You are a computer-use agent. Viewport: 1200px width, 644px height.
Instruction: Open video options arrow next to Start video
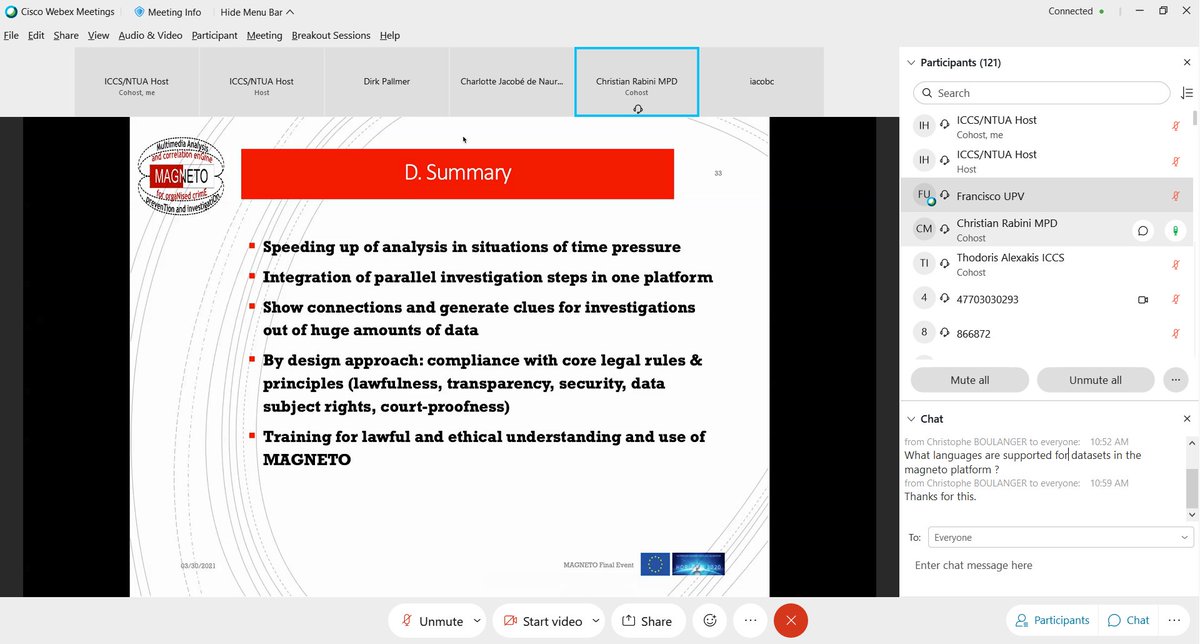[x=596, y=621]
